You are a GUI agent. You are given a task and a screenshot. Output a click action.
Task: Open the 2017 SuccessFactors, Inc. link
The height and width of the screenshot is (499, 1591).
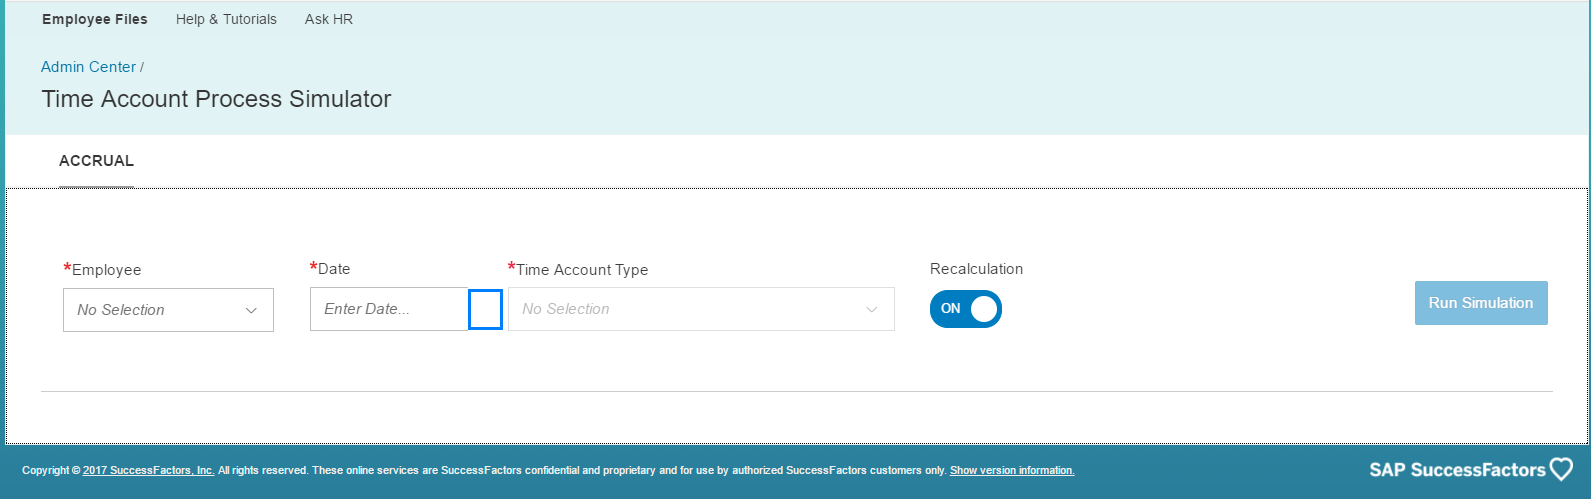[149, 470]
